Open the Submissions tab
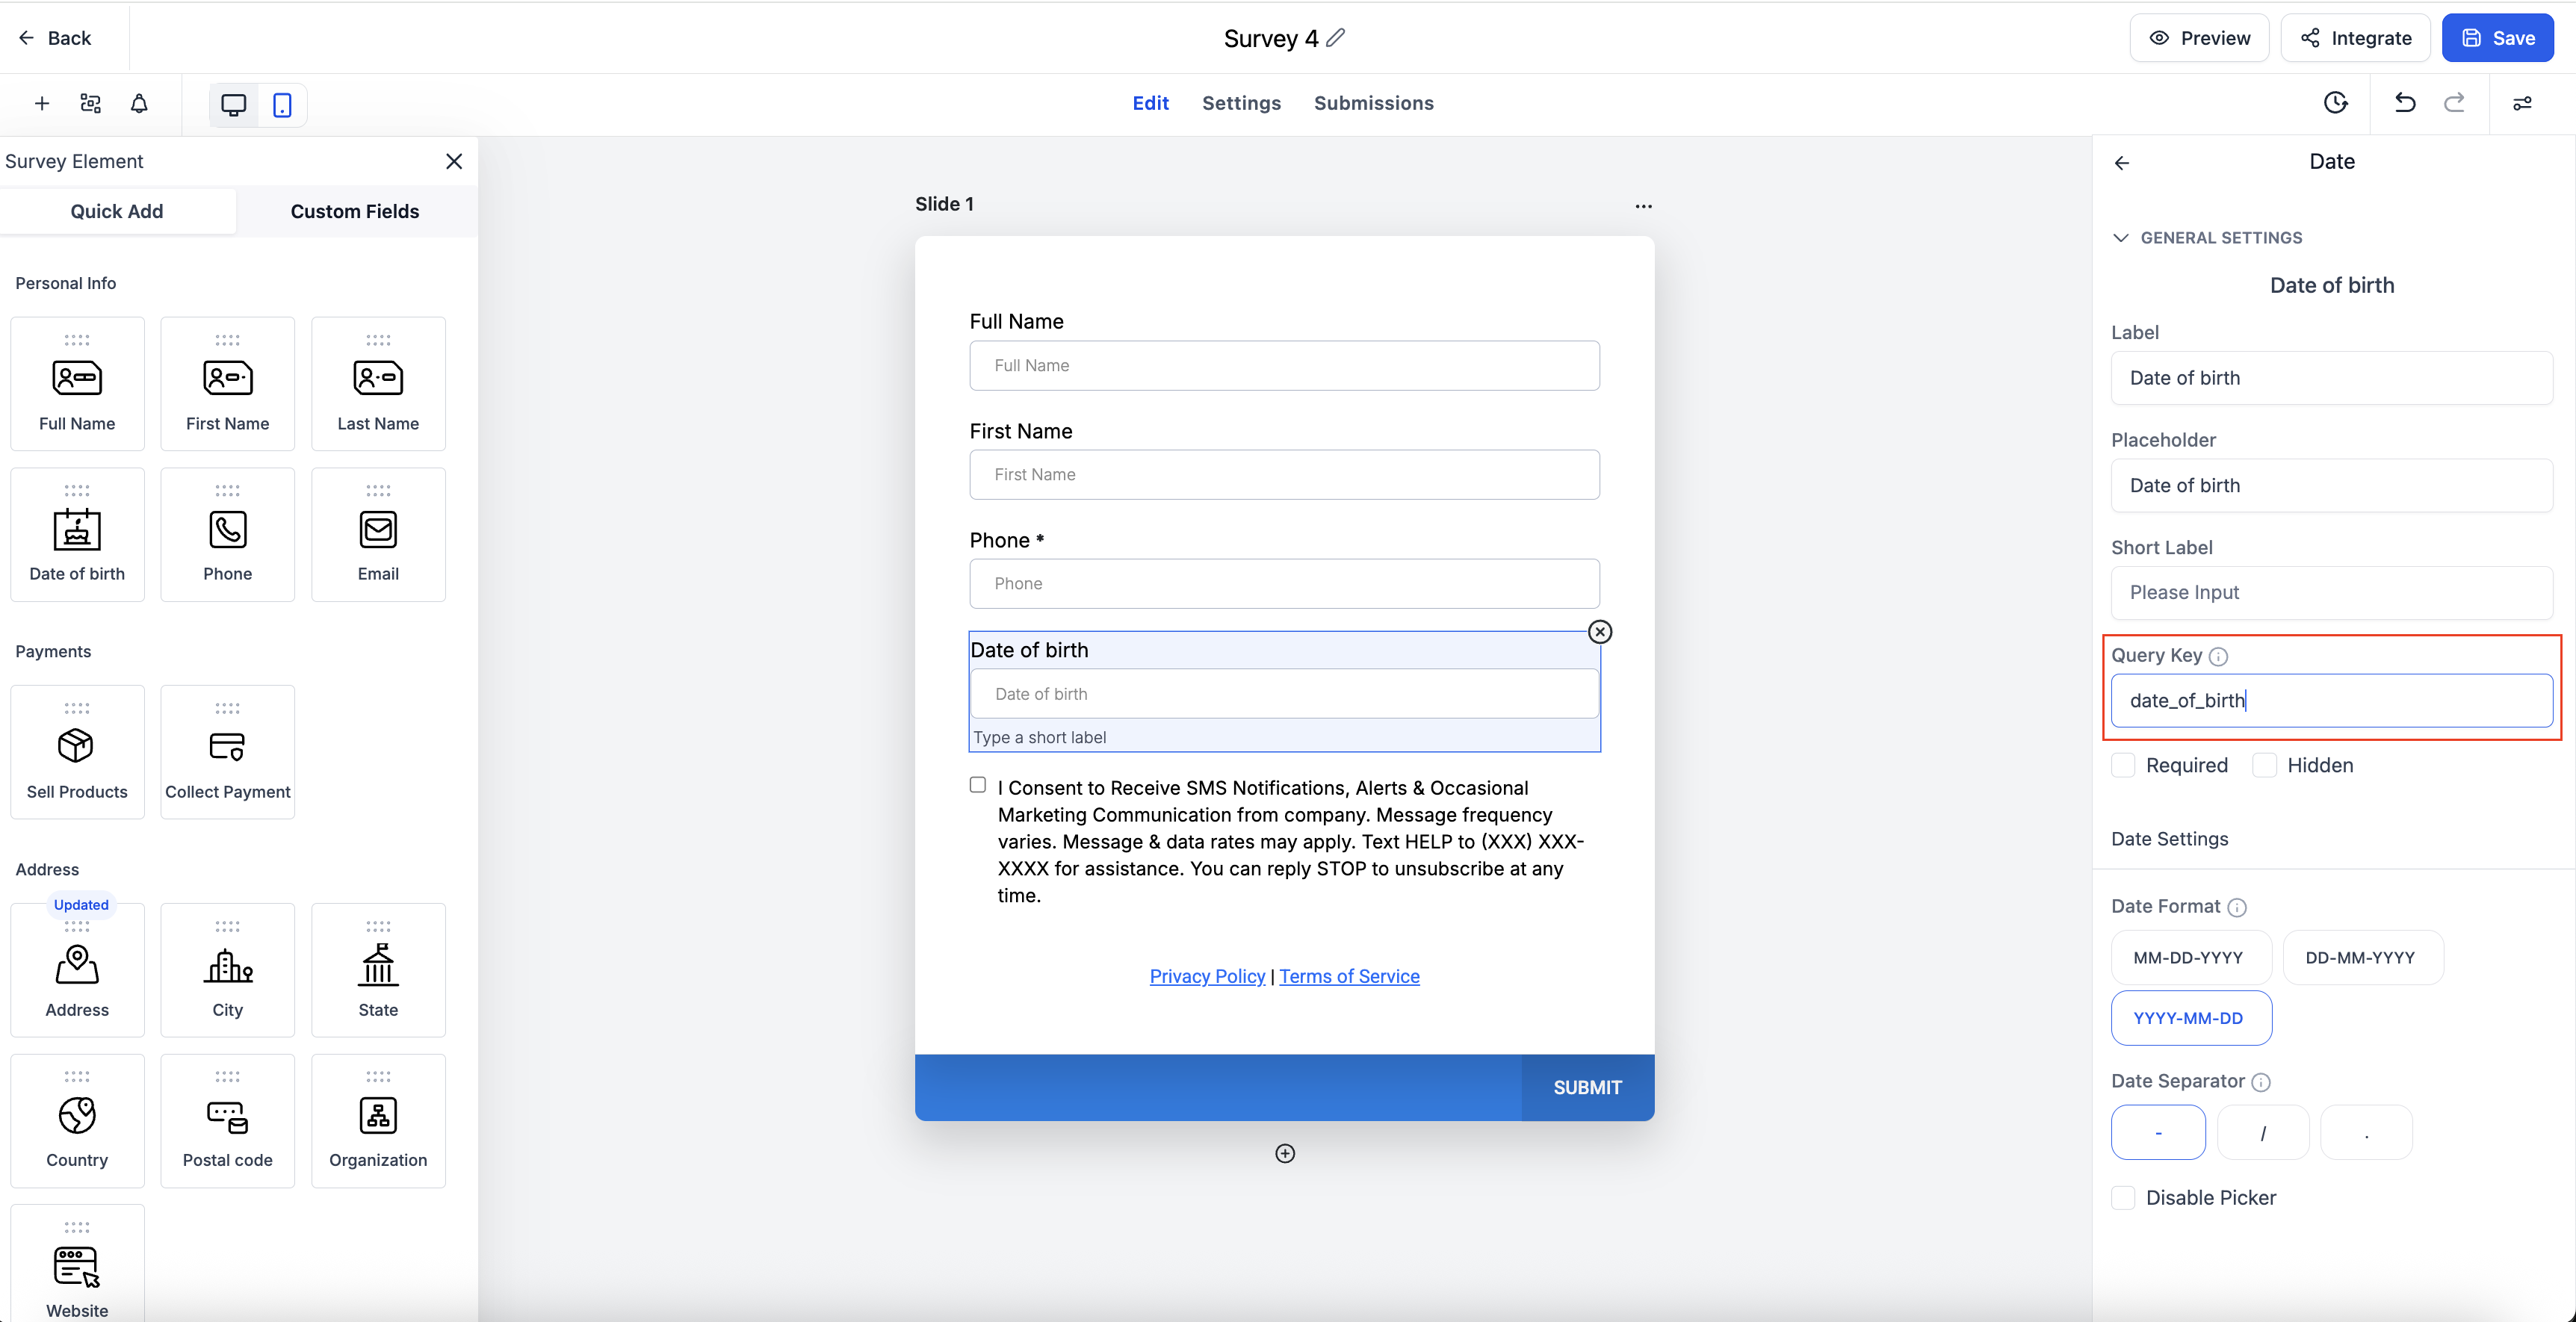This screenshot has height=1322, width=2576. [1373, 103]
